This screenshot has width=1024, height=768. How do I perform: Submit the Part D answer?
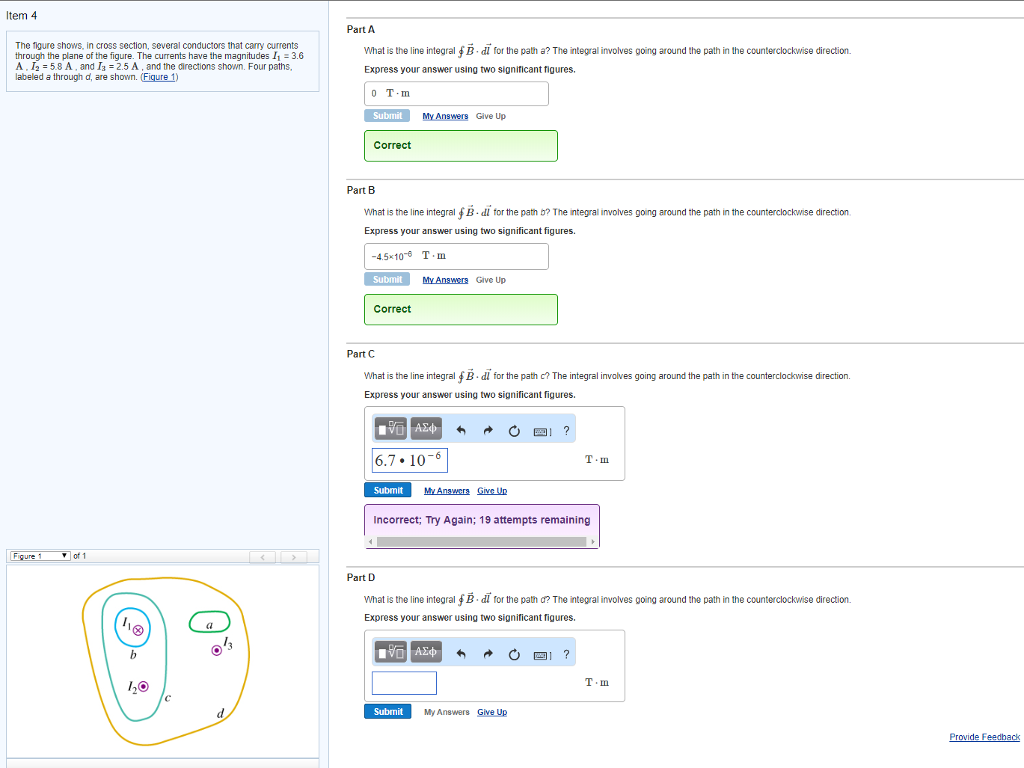point(387,711)
